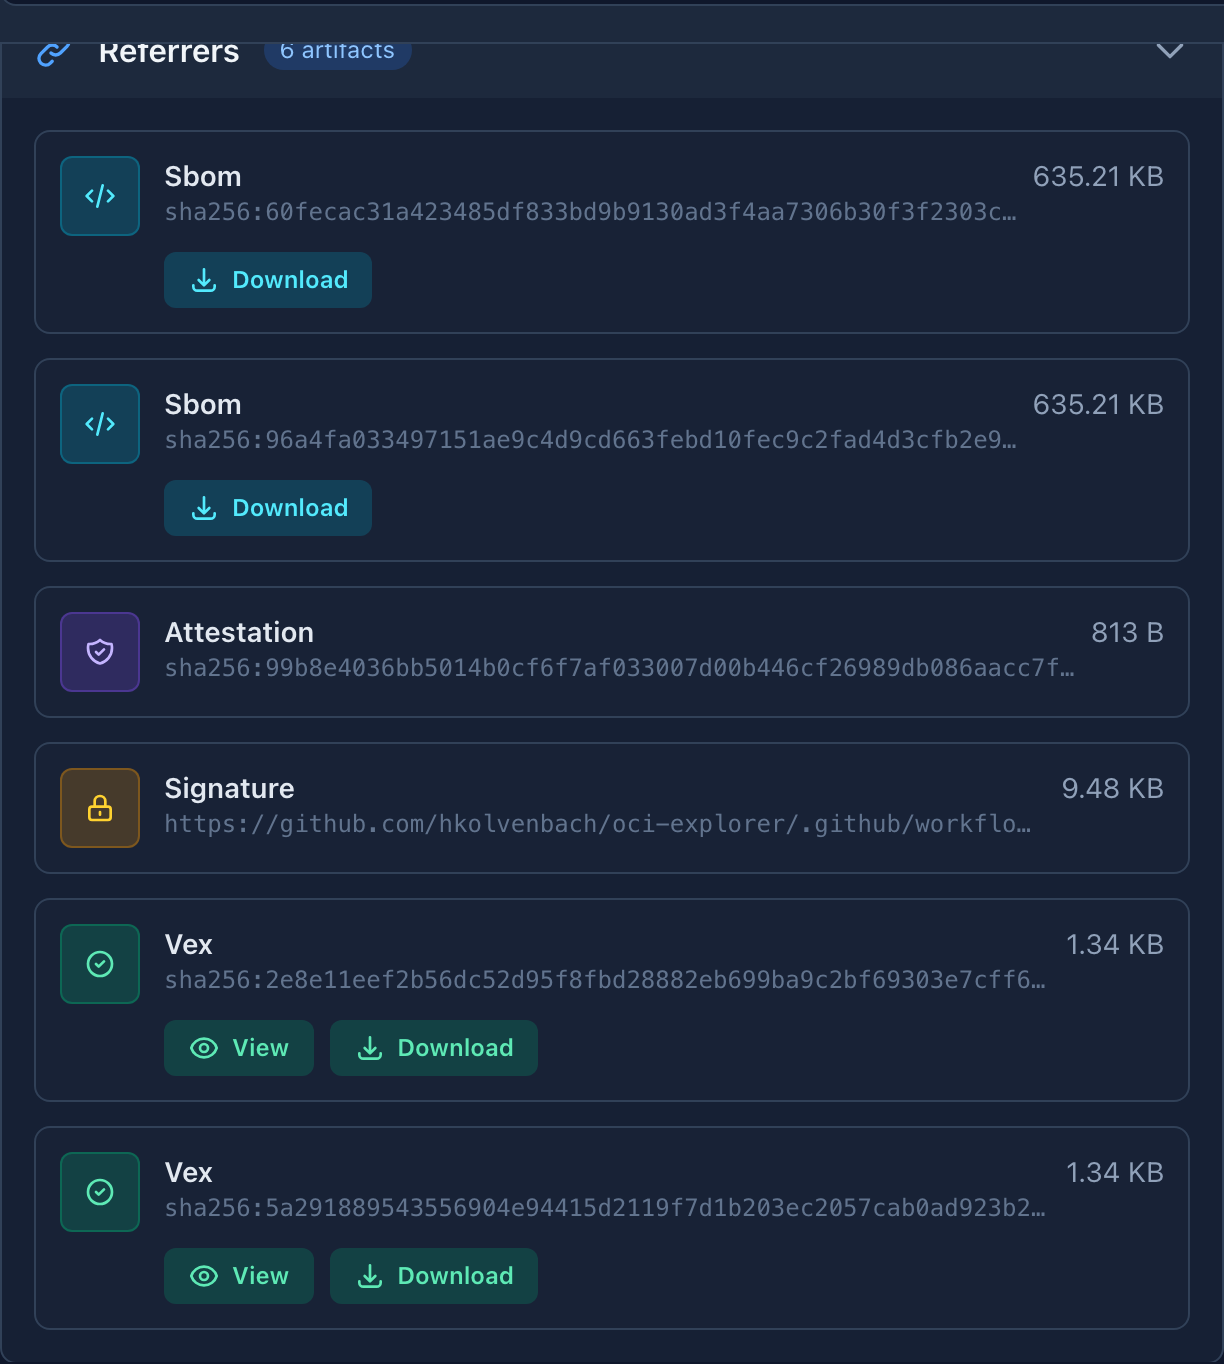Viewport: 1224px width, 1364px height.
Task: Click Vex title above sha256:2e8e11ee
Action: [x=189, y=945]
